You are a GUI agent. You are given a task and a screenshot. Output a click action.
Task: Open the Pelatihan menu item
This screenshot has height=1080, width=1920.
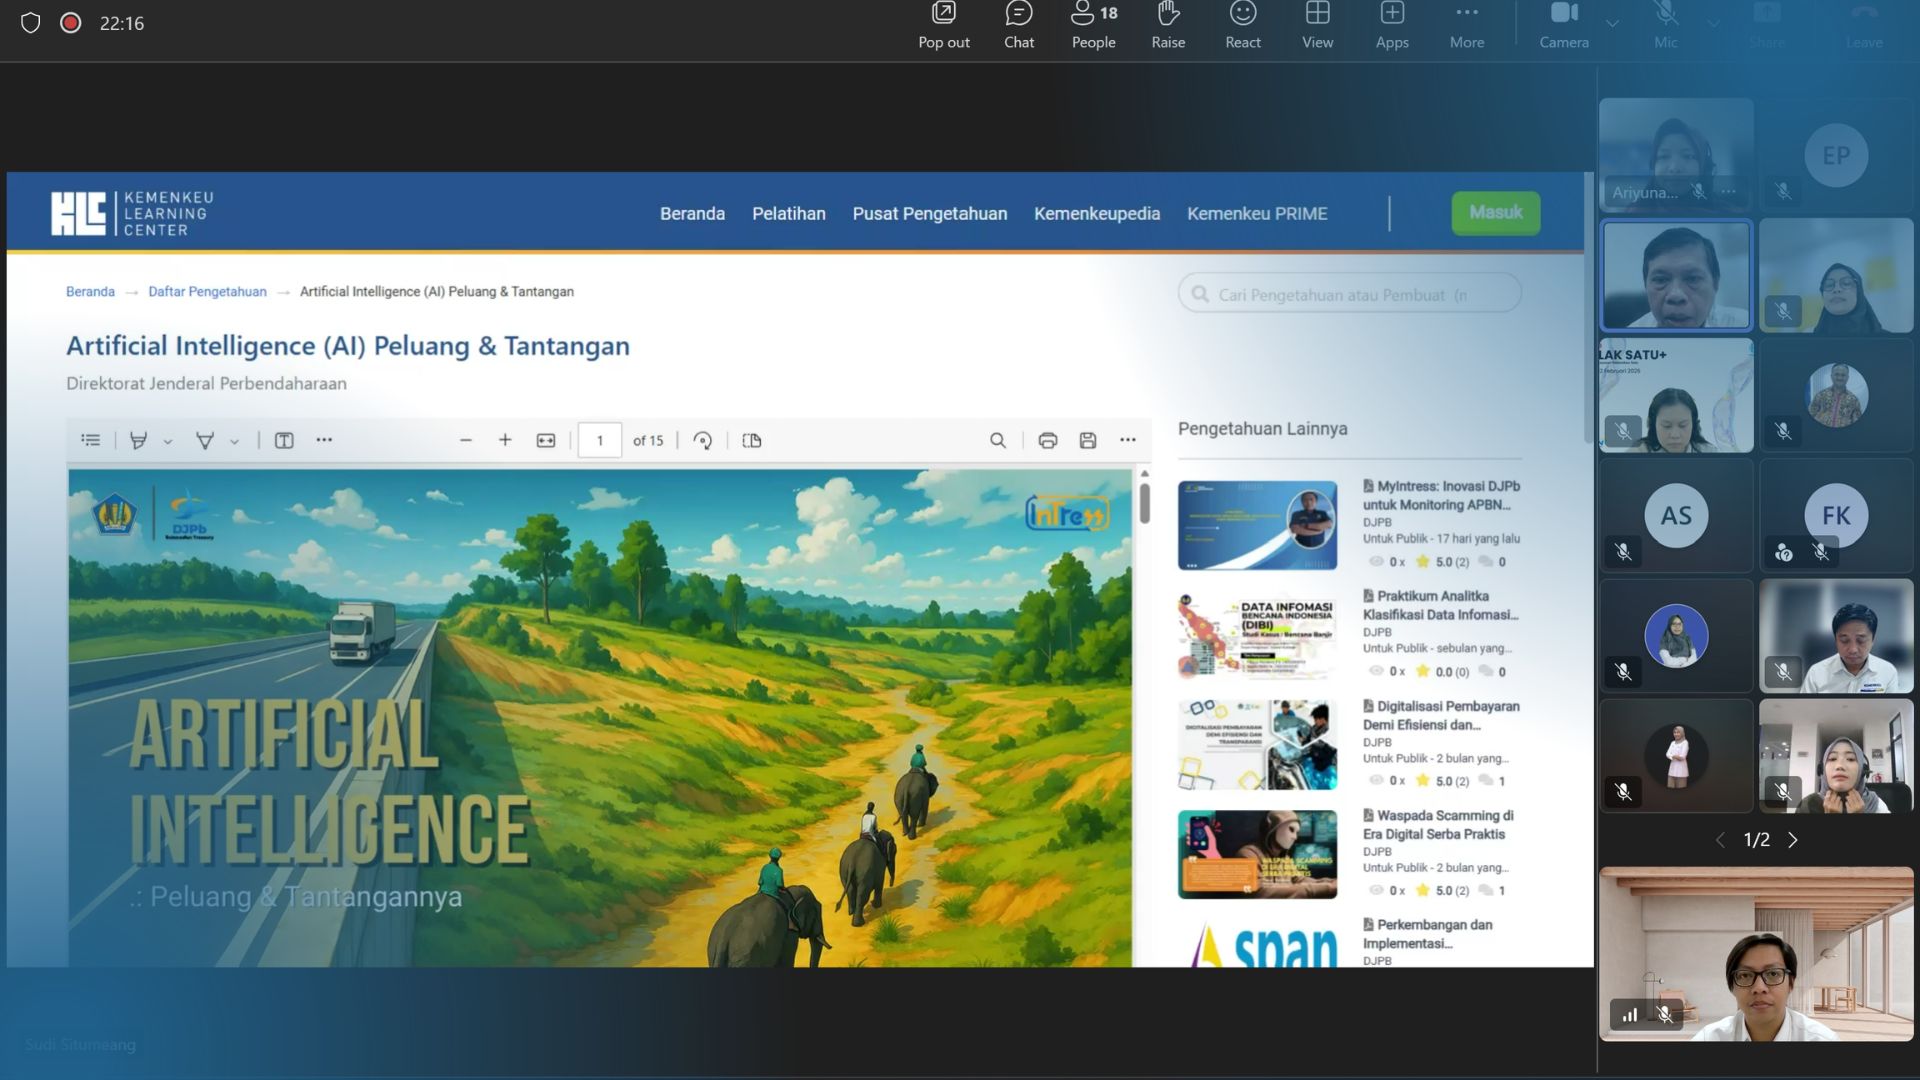788,213
